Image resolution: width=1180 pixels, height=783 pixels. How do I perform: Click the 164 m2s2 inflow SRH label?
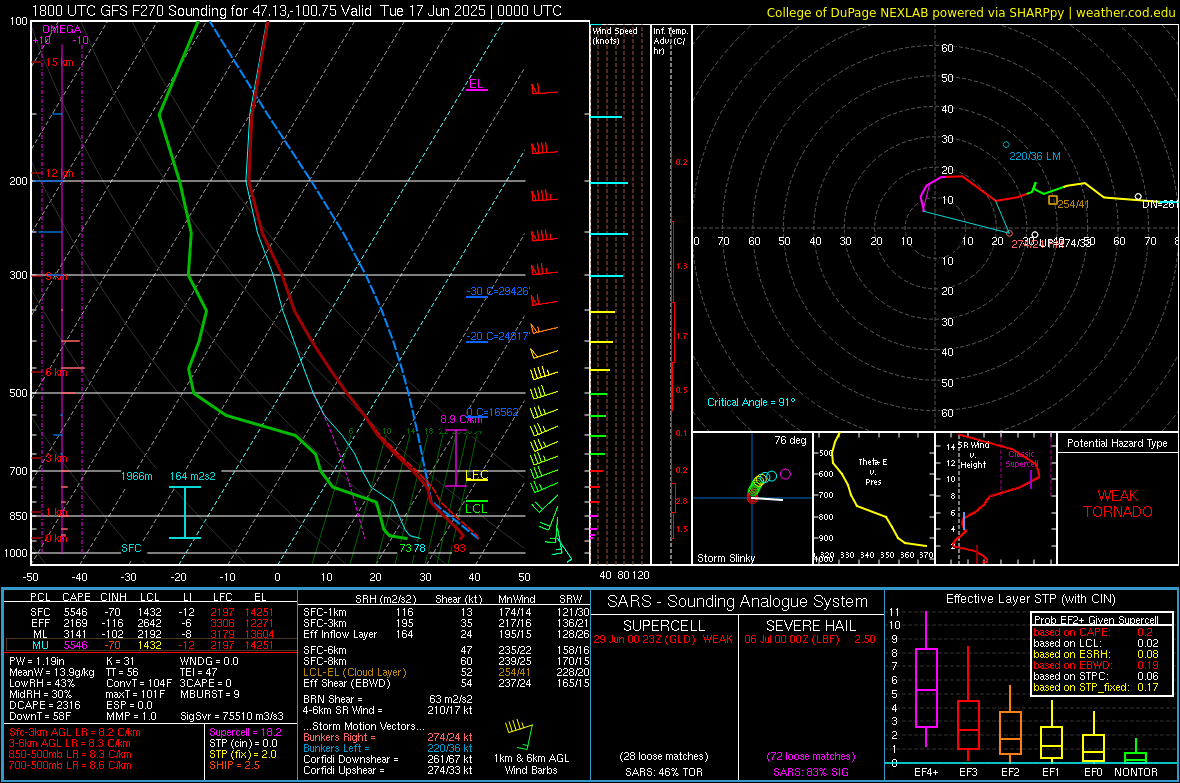point(193,477)
